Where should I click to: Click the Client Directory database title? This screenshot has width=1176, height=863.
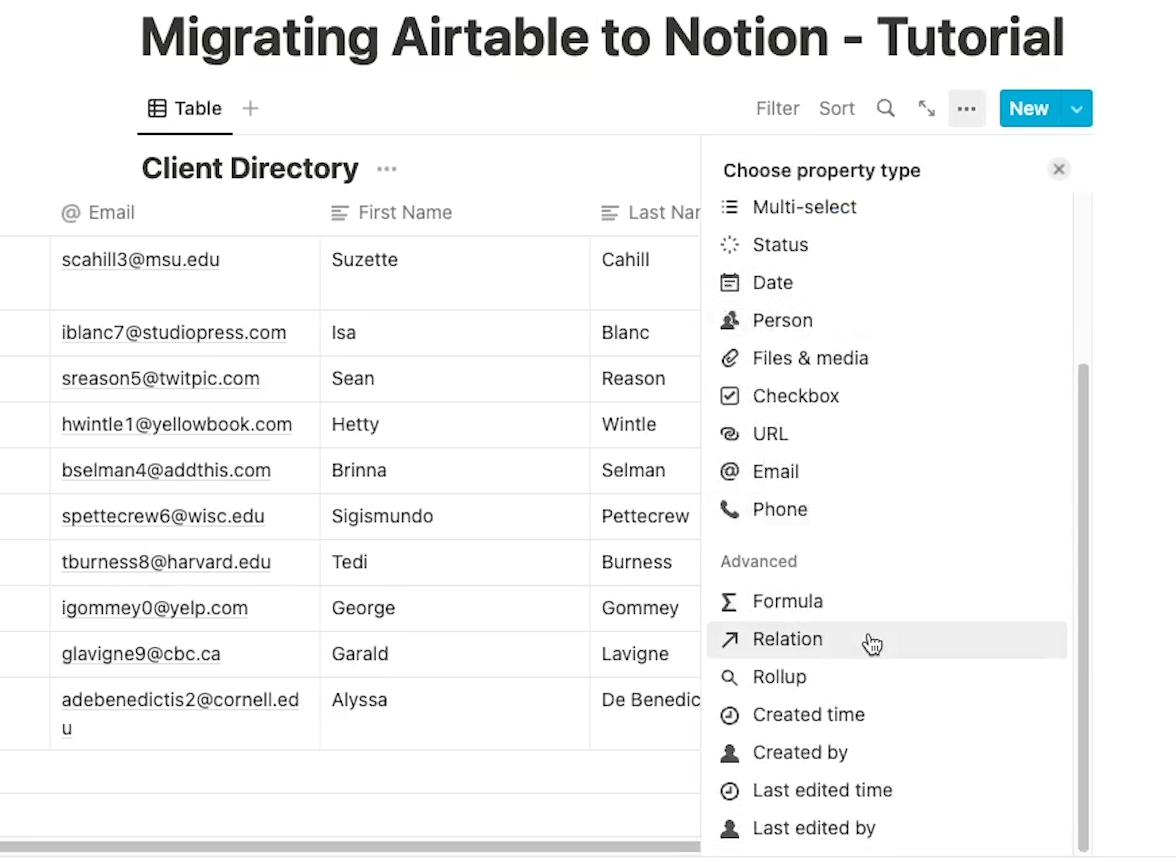tap(250, 169)
